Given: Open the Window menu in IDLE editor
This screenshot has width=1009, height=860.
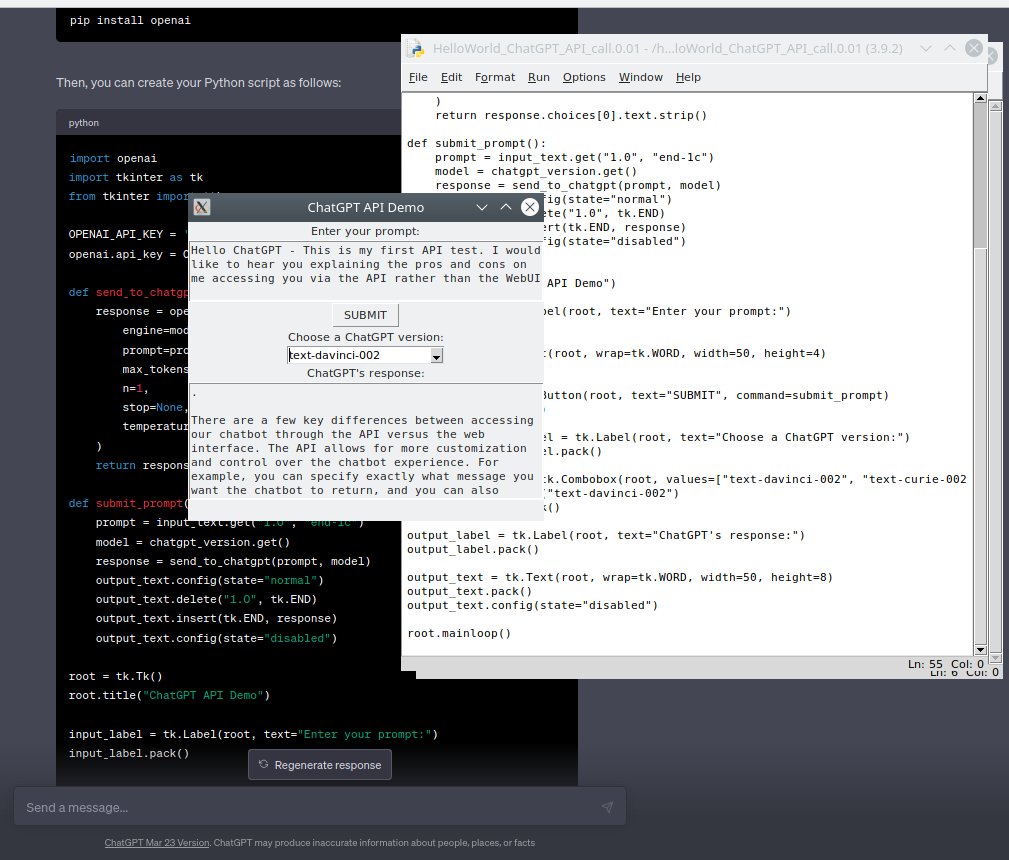Looking at the screenshot, I should click(640, 77).
